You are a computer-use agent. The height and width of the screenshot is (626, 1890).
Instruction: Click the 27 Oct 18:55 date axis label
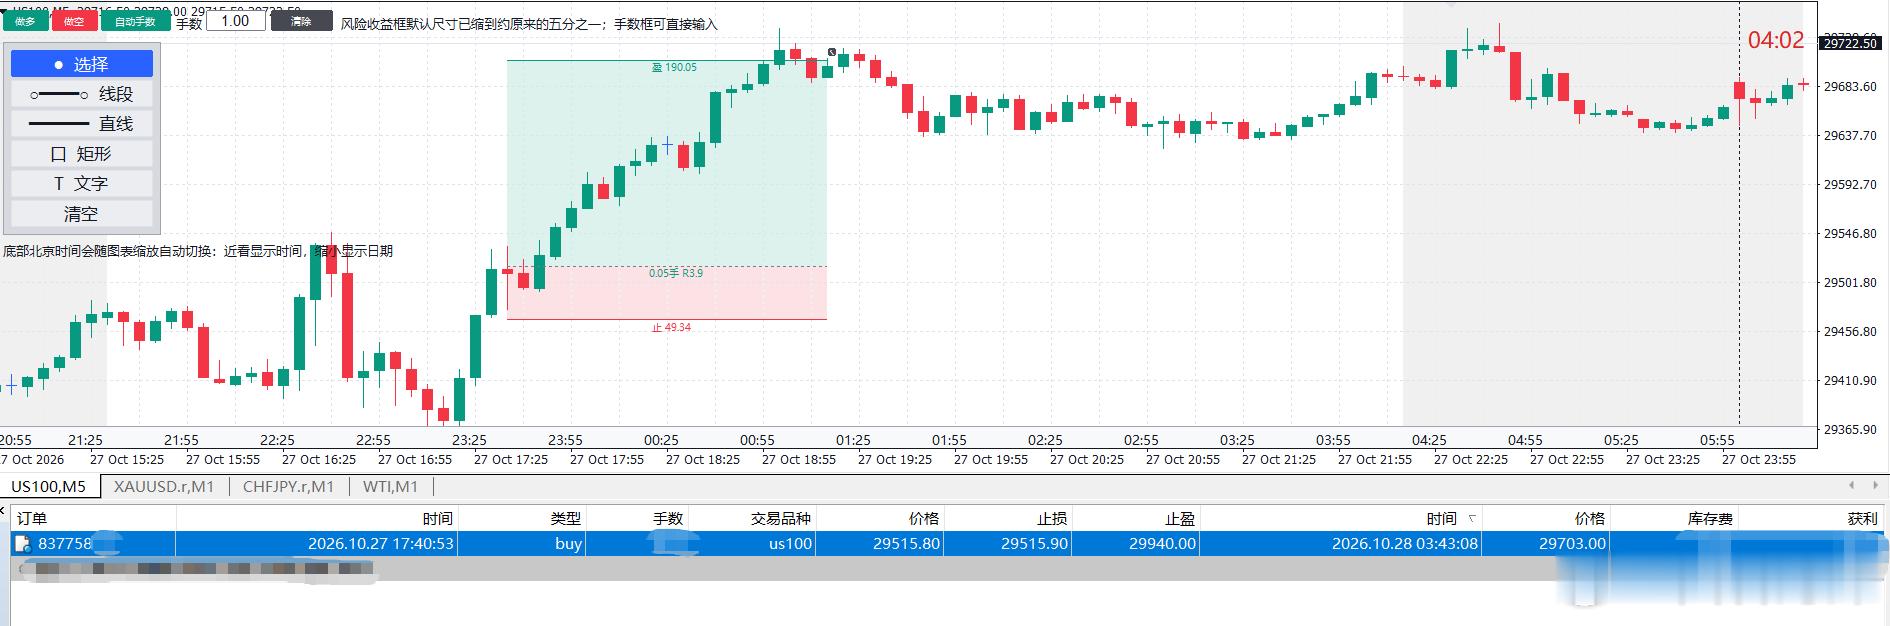[799, 460]
